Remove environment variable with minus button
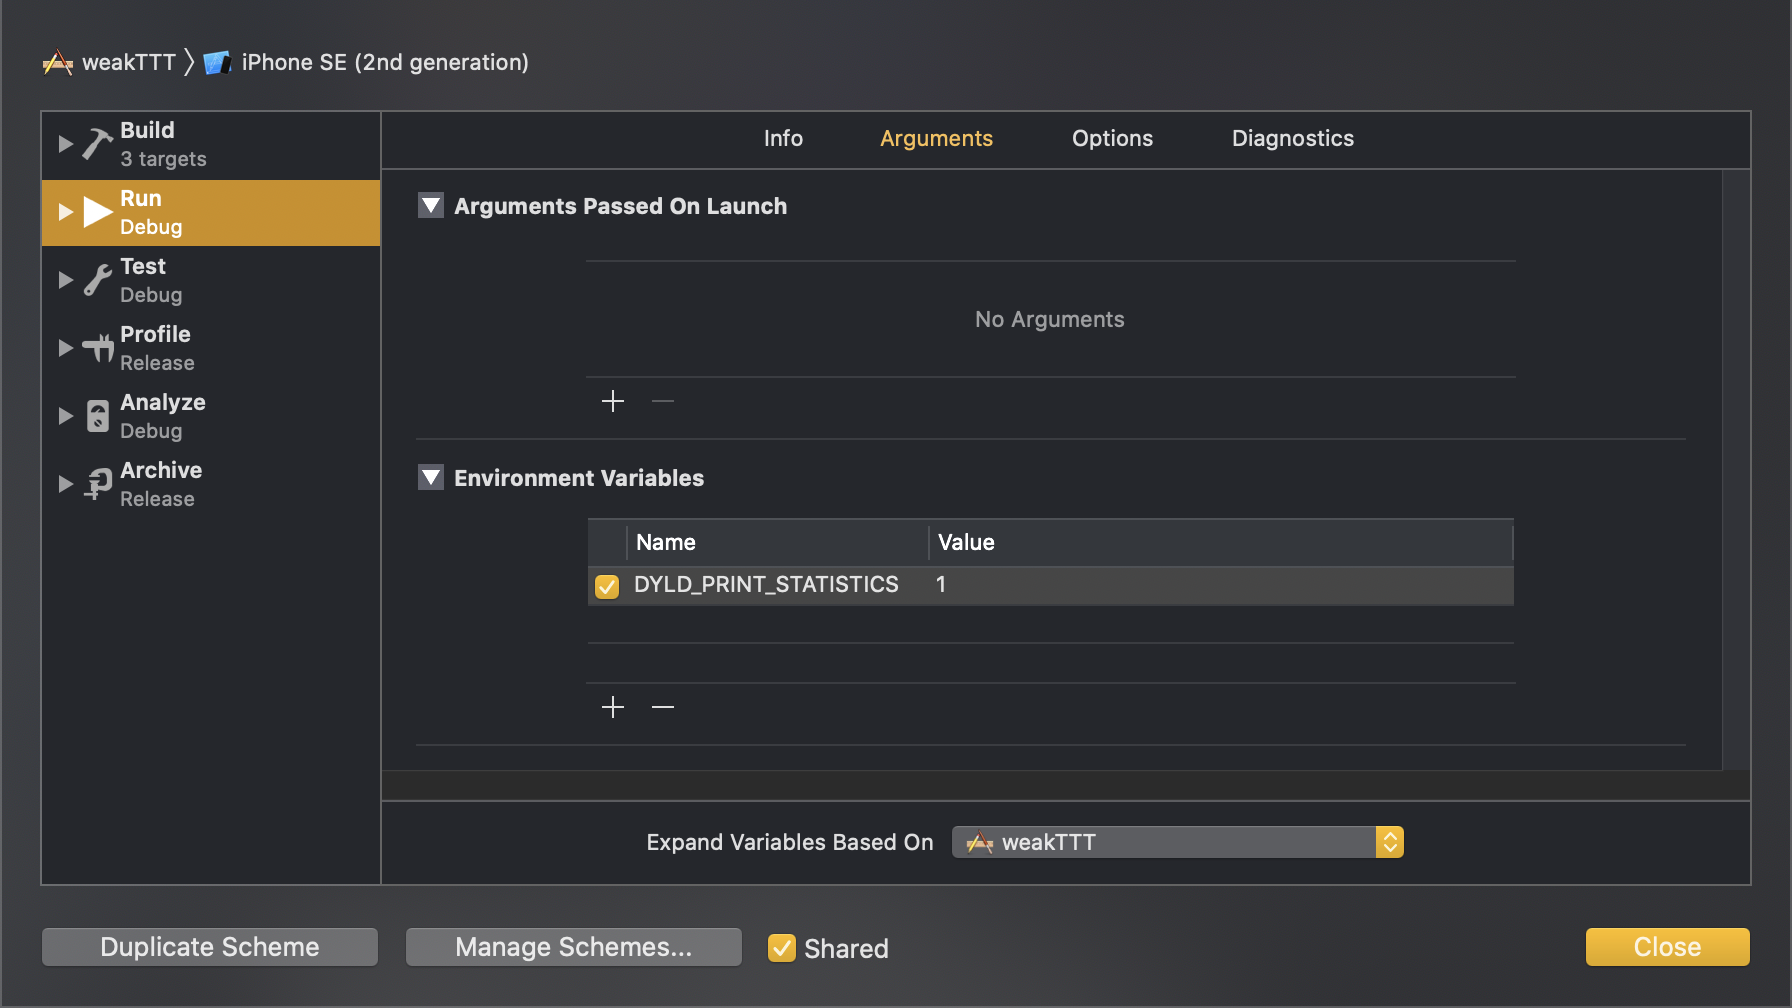 coord(663,707)
